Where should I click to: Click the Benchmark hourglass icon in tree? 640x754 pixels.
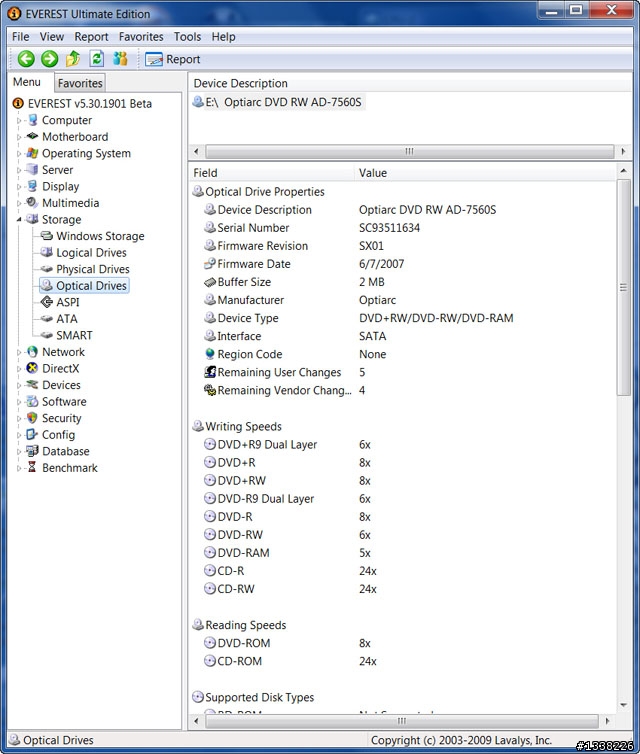click(32, 467)
